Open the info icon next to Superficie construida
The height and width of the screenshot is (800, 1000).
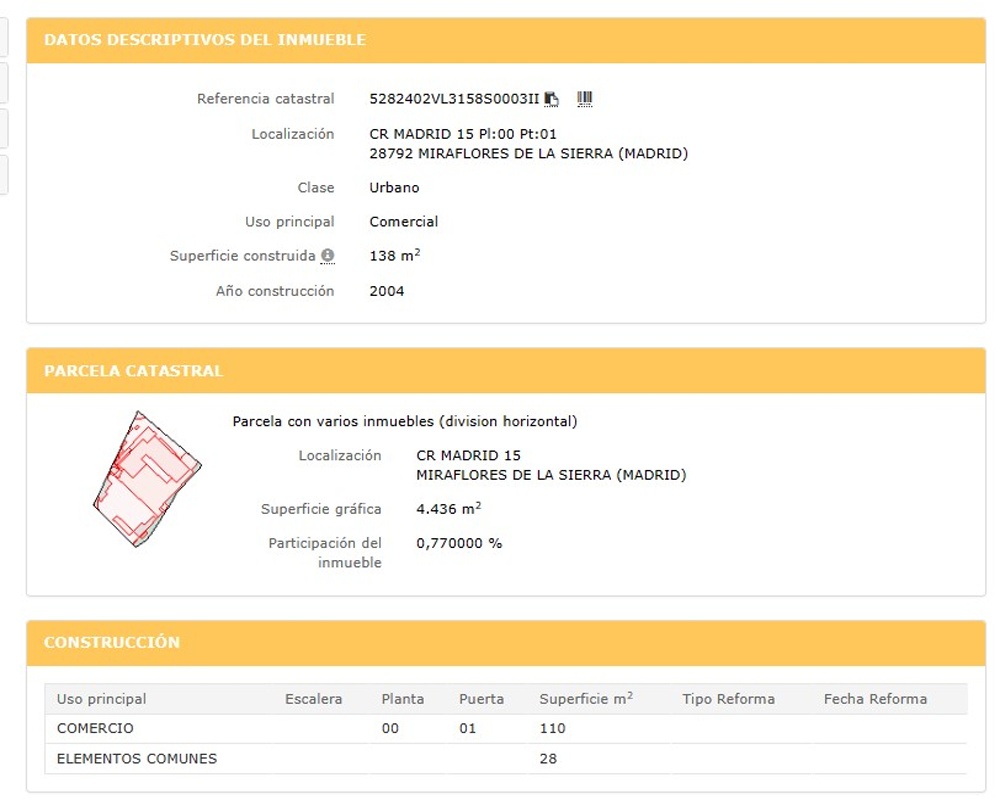tap(327, 256)
